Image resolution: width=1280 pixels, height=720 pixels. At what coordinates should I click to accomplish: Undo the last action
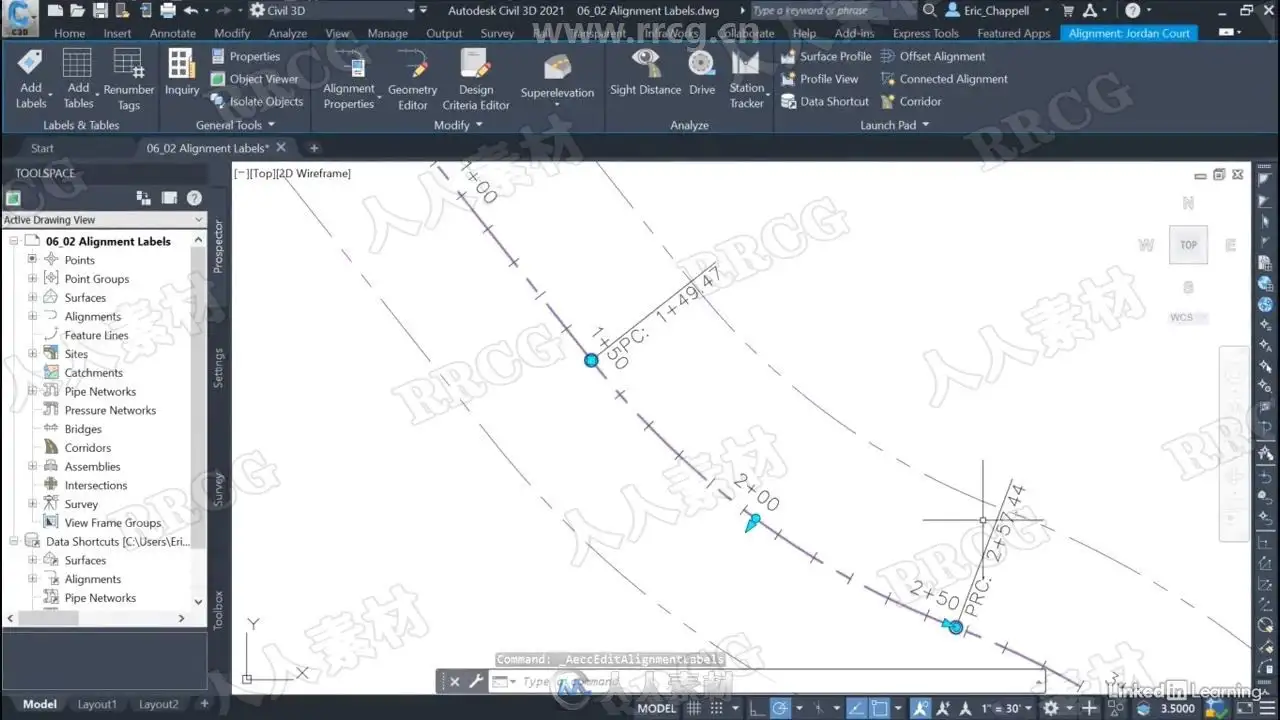191,11
